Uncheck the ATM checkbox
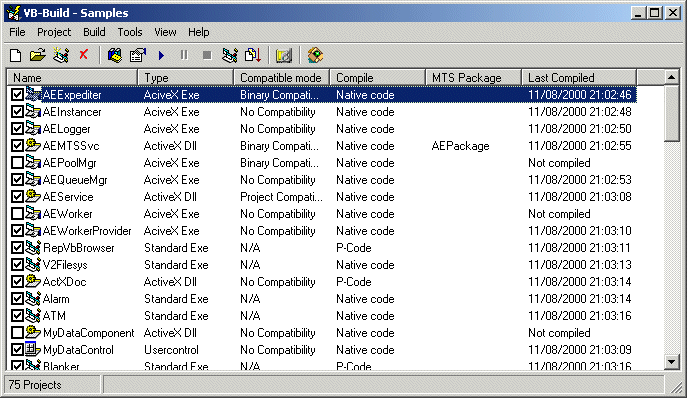The height and width of the screenshot is (398, 687). pos(17,316)
